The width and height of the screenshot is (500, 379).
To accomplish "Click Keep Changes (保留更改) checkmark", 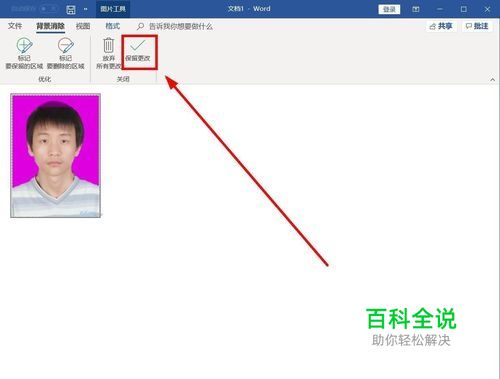I will [138, 51].
